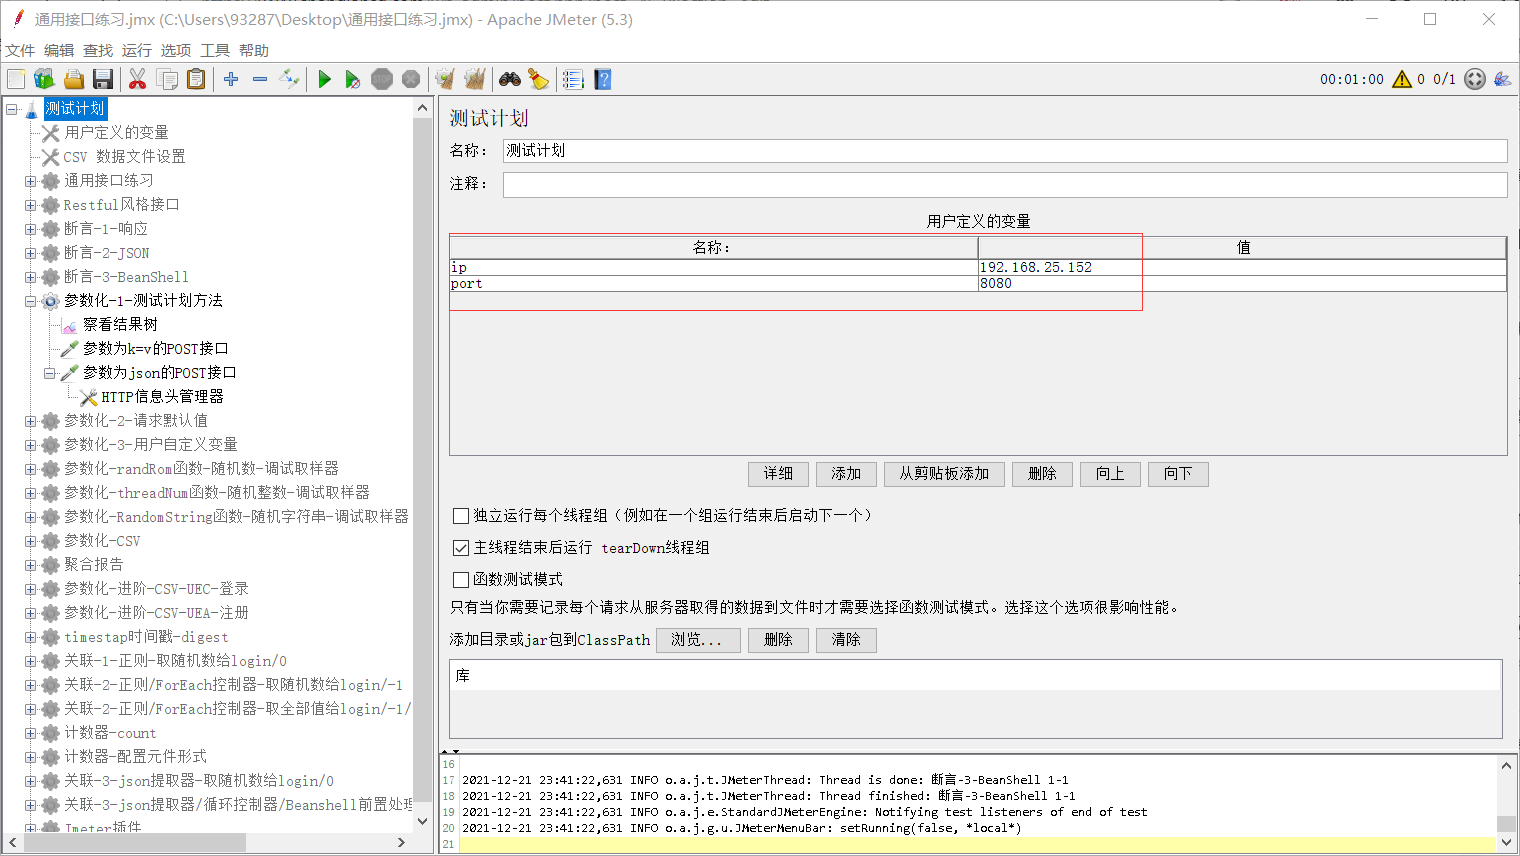Click 从剪贴板添加 button
The width and height of the screenshot is (1520, 856).
click(x=944, y=474)
